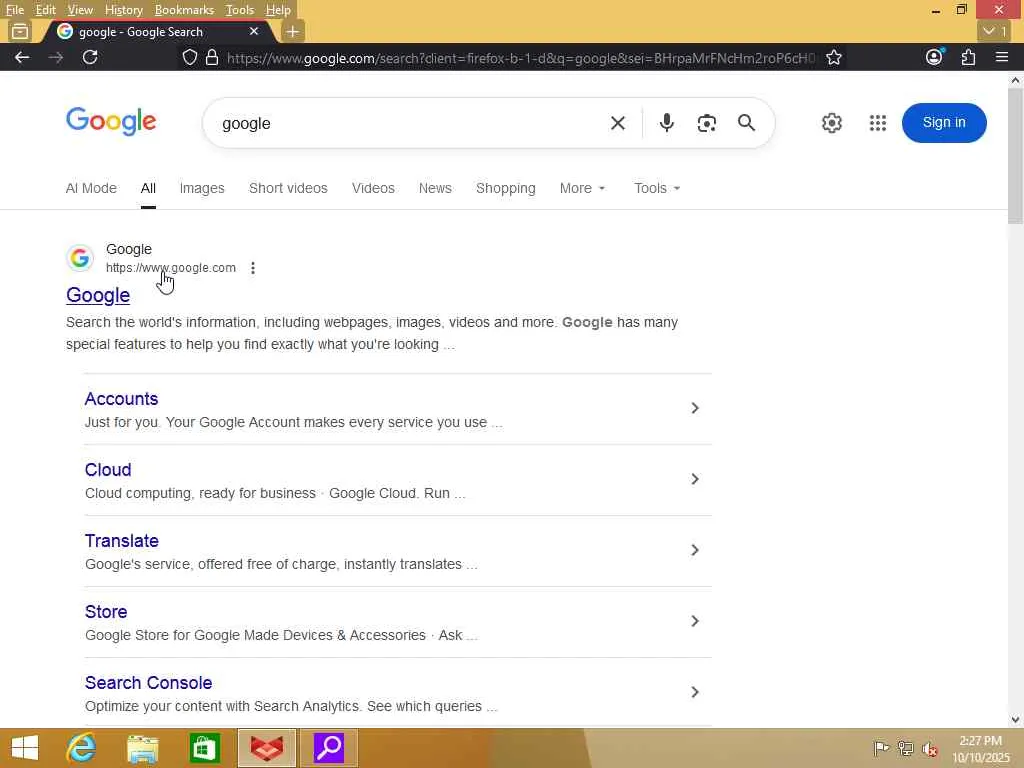Expand the Cloud sitelink chevron
The height and width of the screenshot is (768, 1024).
[695, 479]
